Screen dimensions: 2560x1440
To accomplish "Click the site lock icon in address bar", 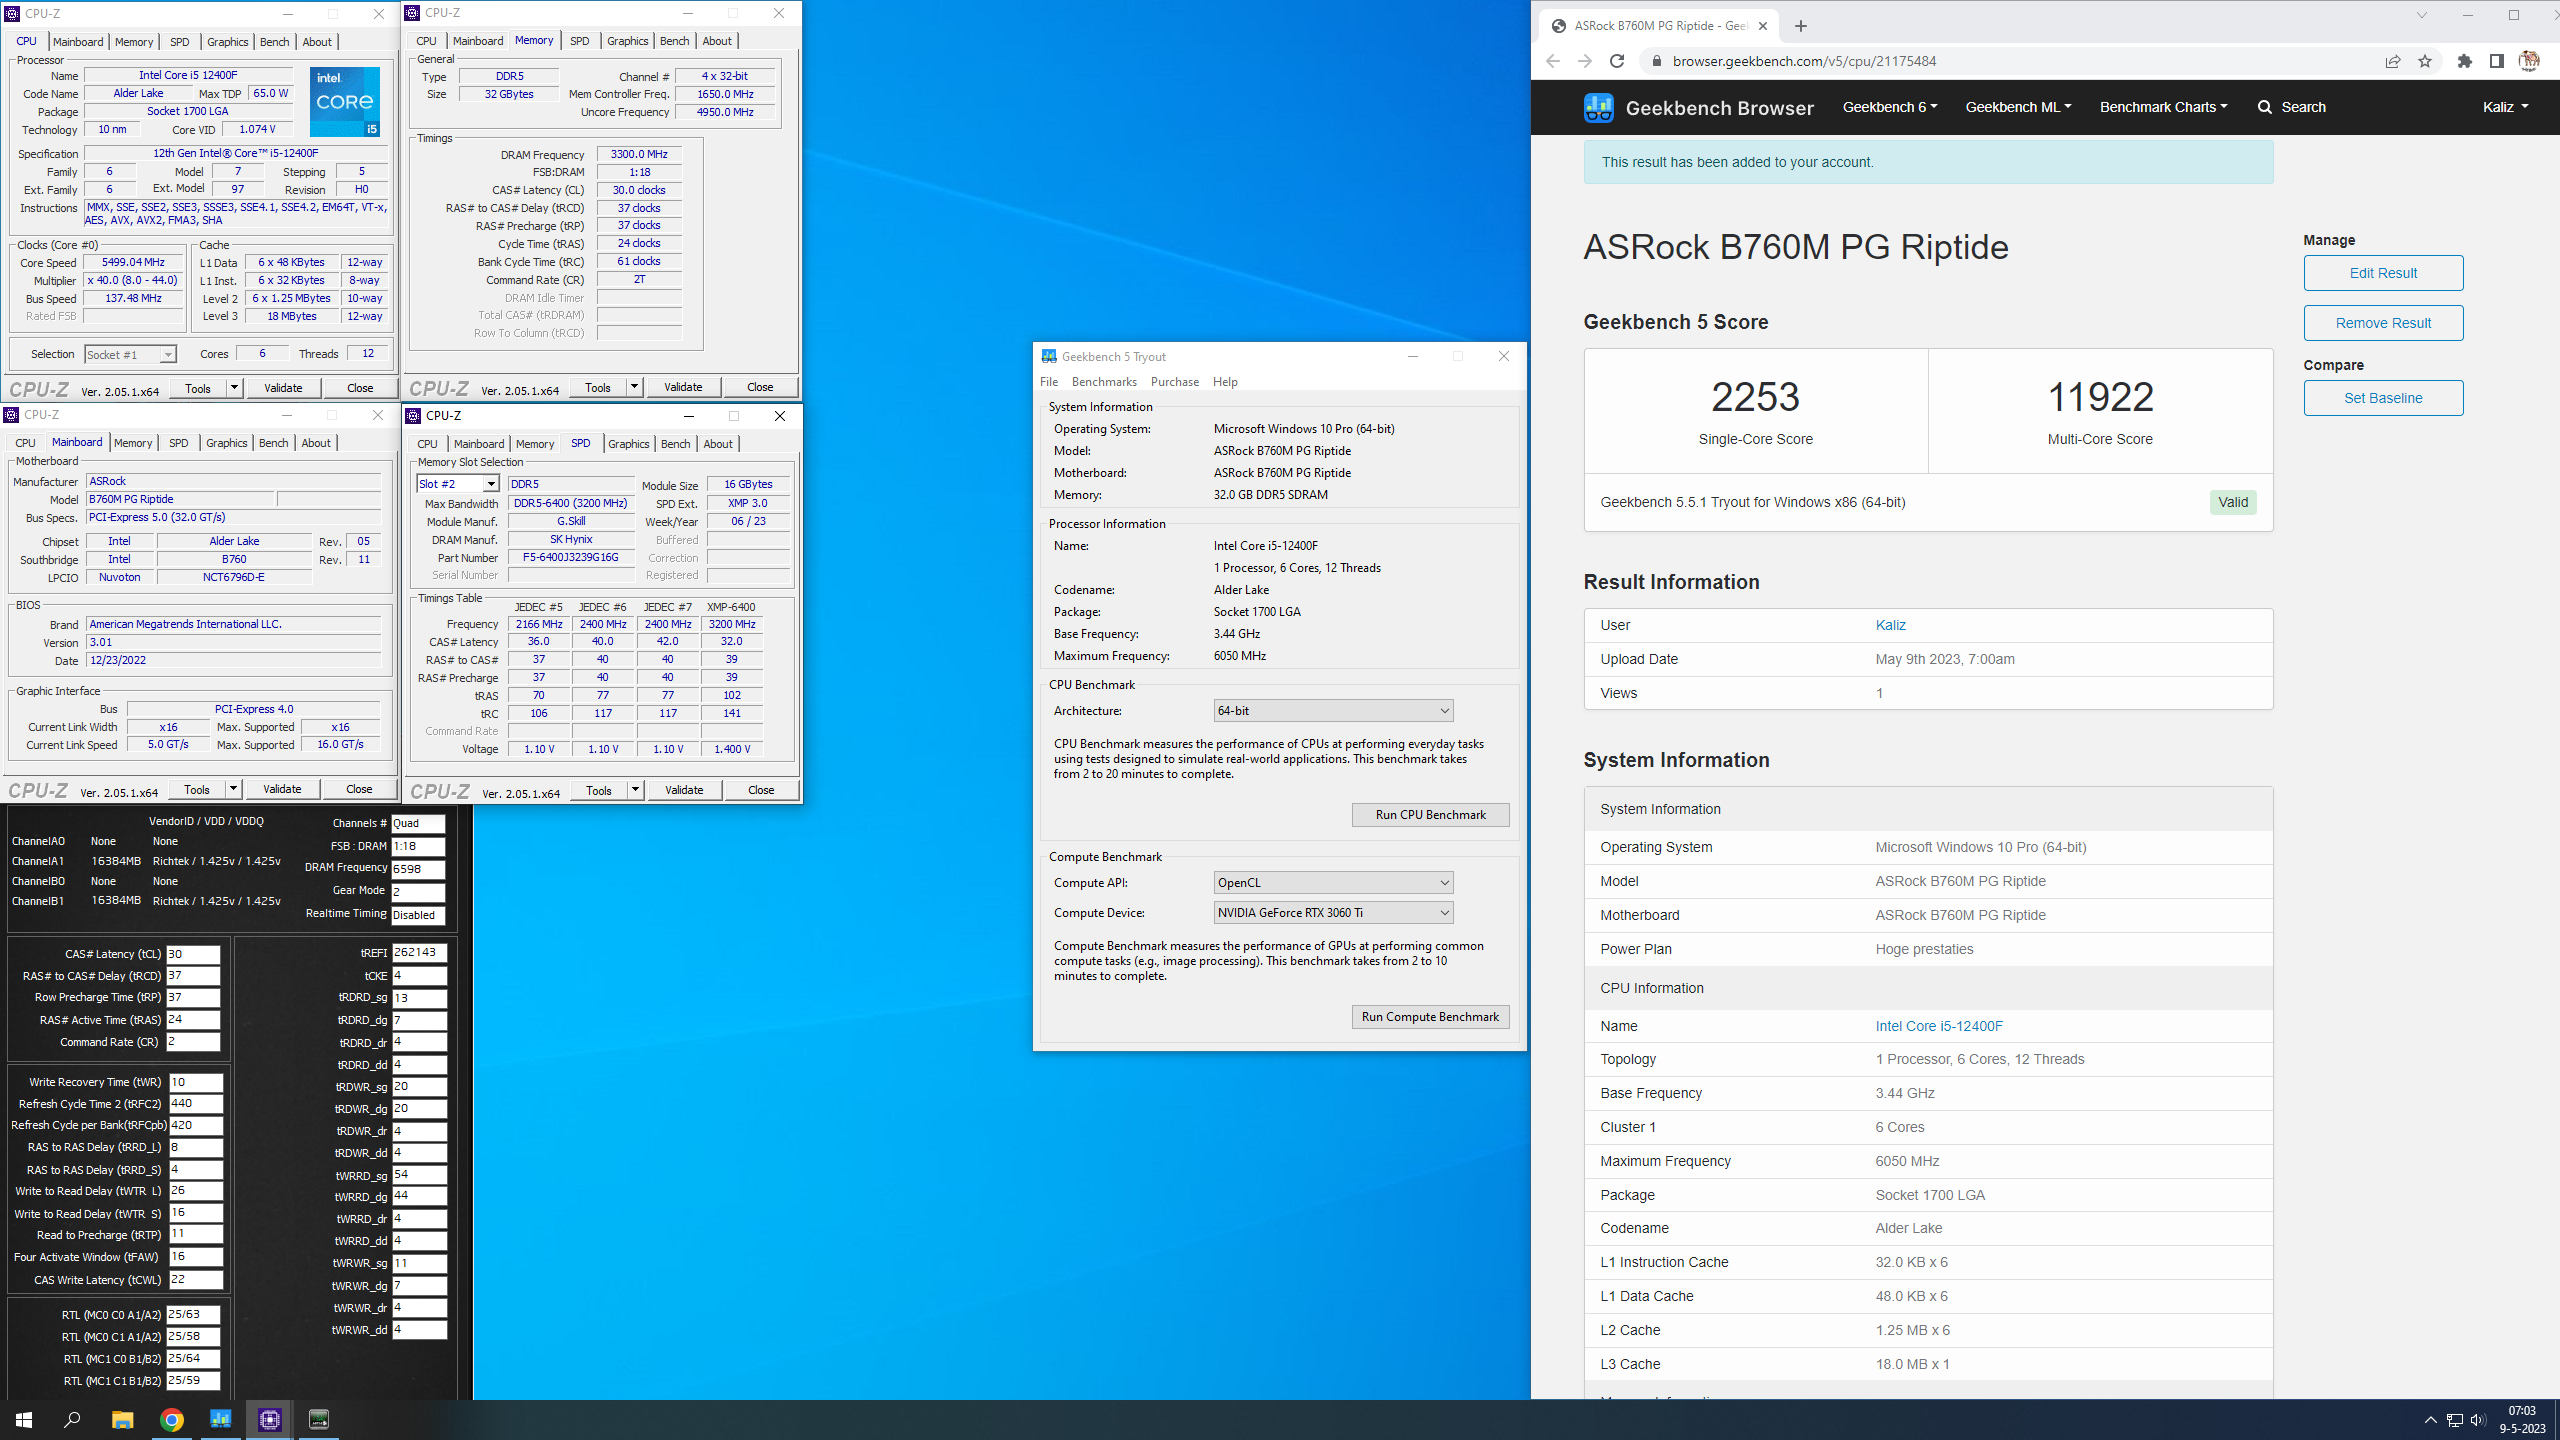I will pyautogui.click(x=1656, y=61).
